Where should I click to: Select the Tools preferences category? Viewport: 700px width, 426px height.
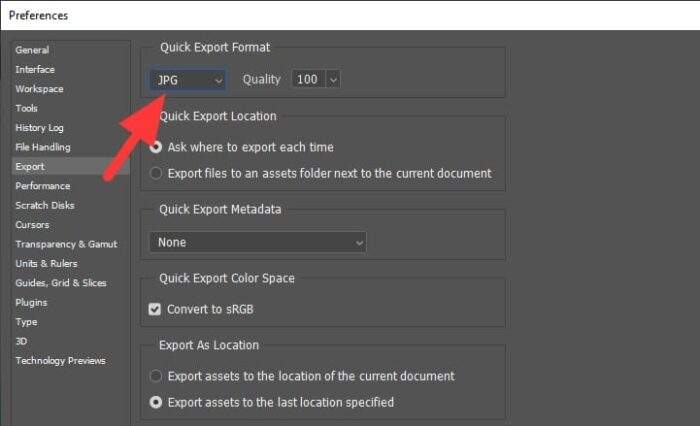pos(26,108)
